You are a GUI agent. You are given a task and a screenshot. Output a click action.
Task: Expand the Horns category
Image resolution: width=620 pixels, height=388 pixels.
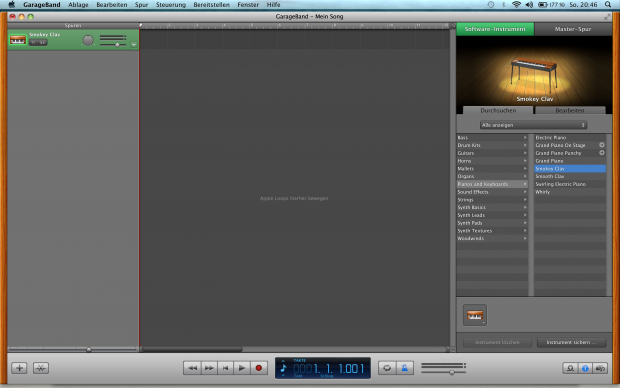point(492,161)
